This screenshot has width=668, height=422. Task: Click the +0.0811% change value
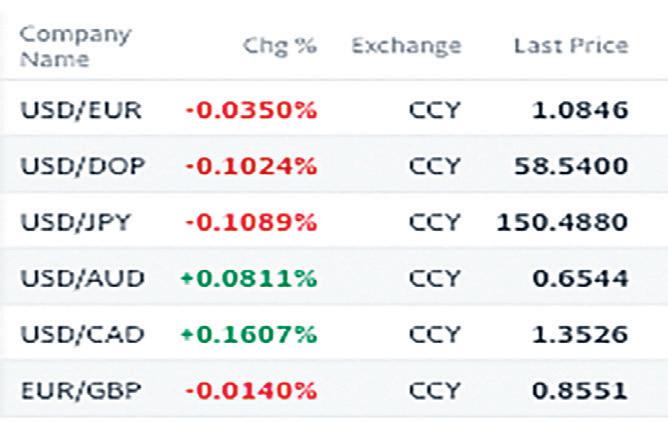click(x=249, y=278)
